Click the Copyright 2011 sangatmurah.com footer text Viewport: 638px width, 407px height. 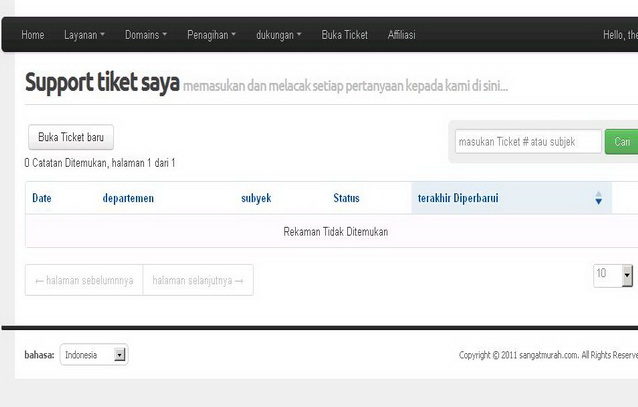[x=548, y=355]
